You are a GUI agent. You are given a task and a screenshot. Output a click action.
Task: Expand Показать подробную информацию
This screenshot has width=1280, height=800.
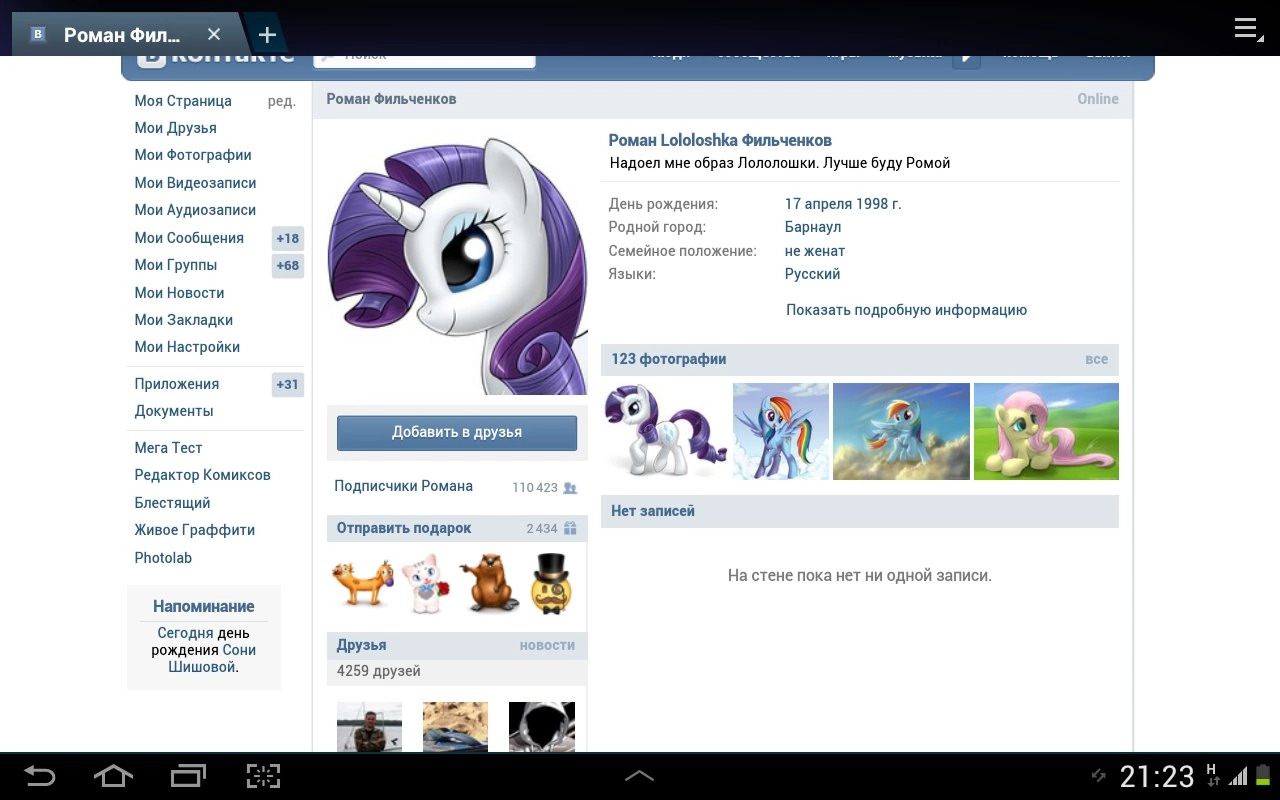pos(907,310)
